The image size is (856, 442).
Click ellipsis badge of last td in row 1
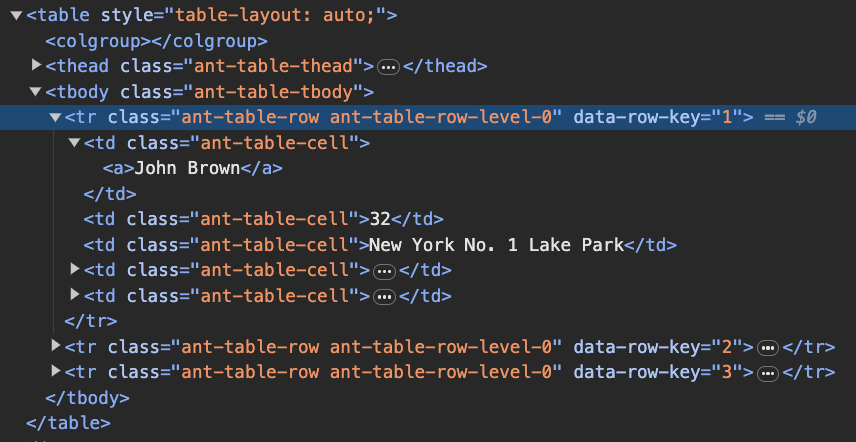385,297
